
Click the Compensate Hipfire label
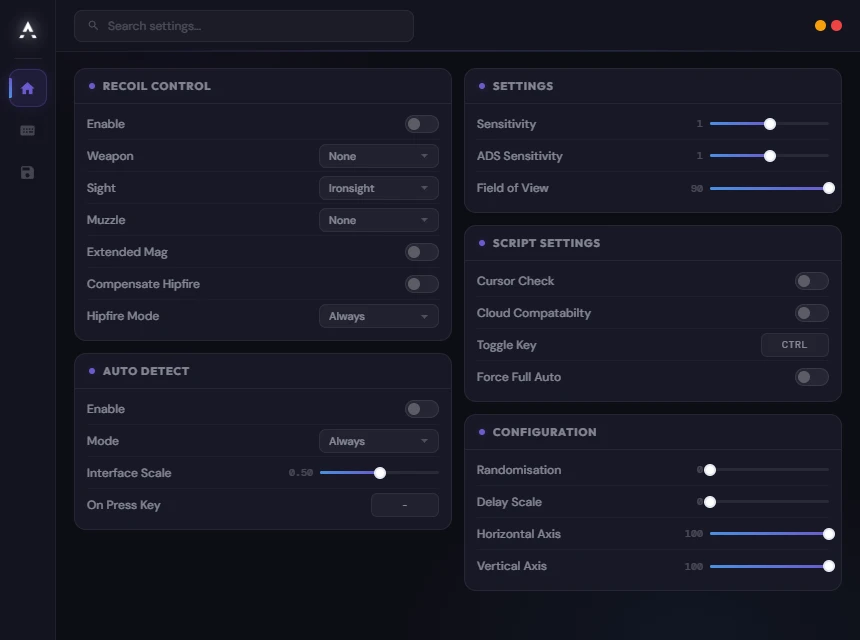coord(143,284)
